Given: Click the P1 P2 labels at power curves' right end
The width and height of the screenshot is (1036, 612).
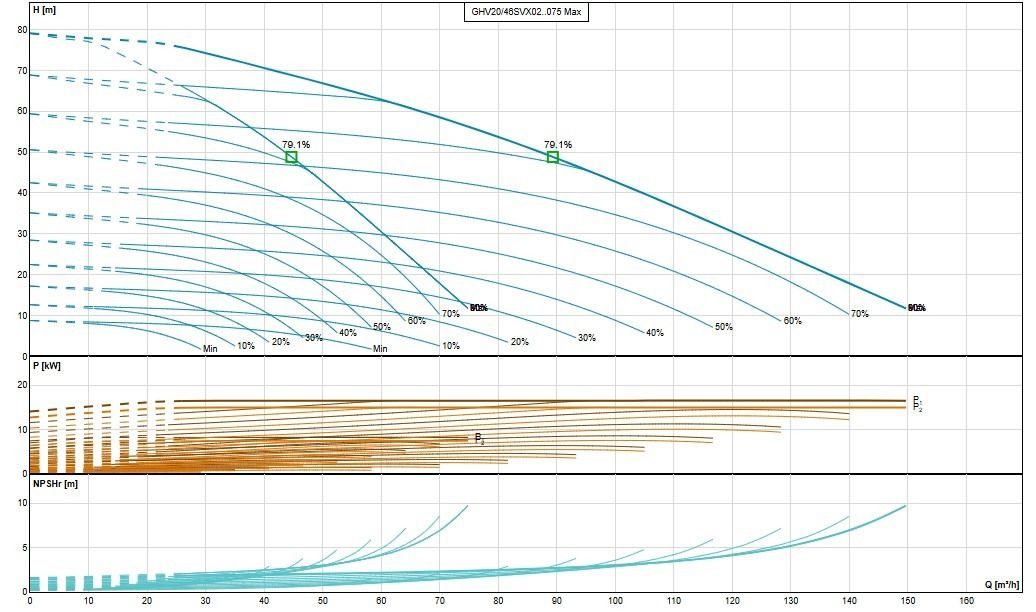Looking at the screenshot, I should pyautogui.click(x=917, y=404).
